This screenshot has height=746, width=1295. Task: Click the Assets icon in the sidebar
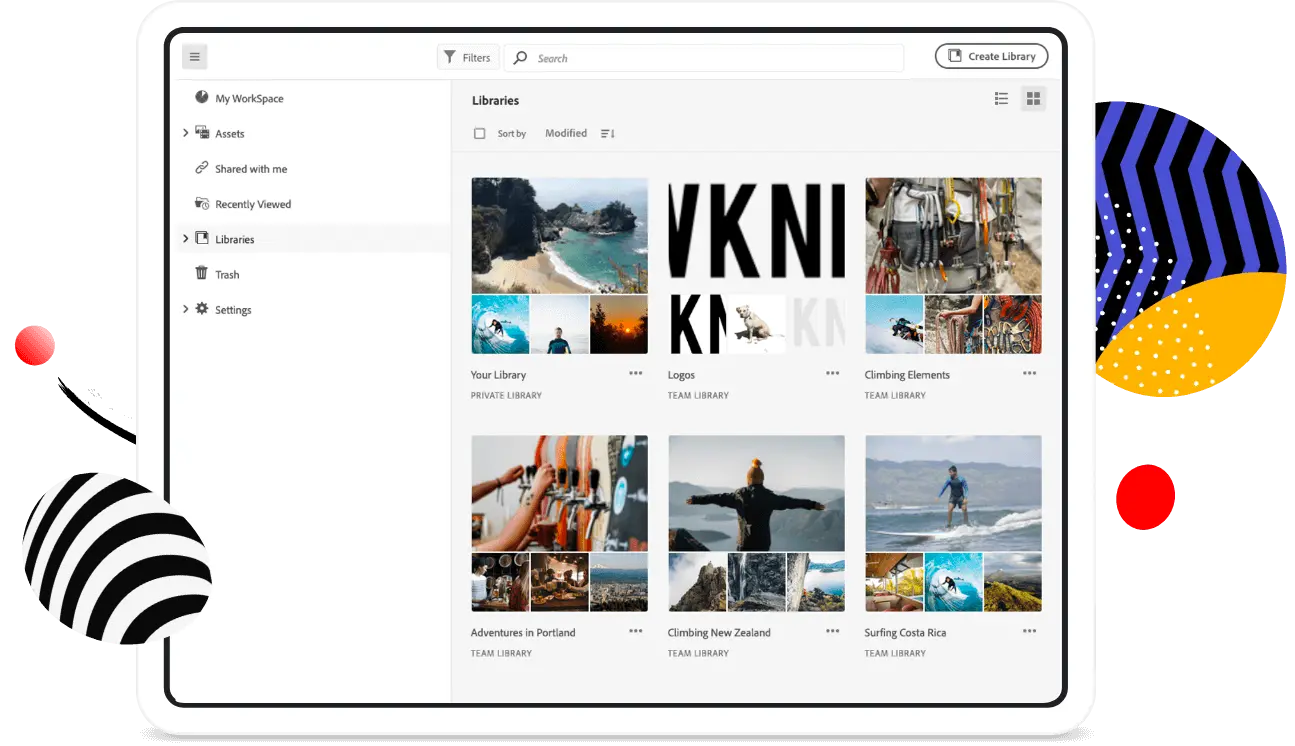(202, 132)
